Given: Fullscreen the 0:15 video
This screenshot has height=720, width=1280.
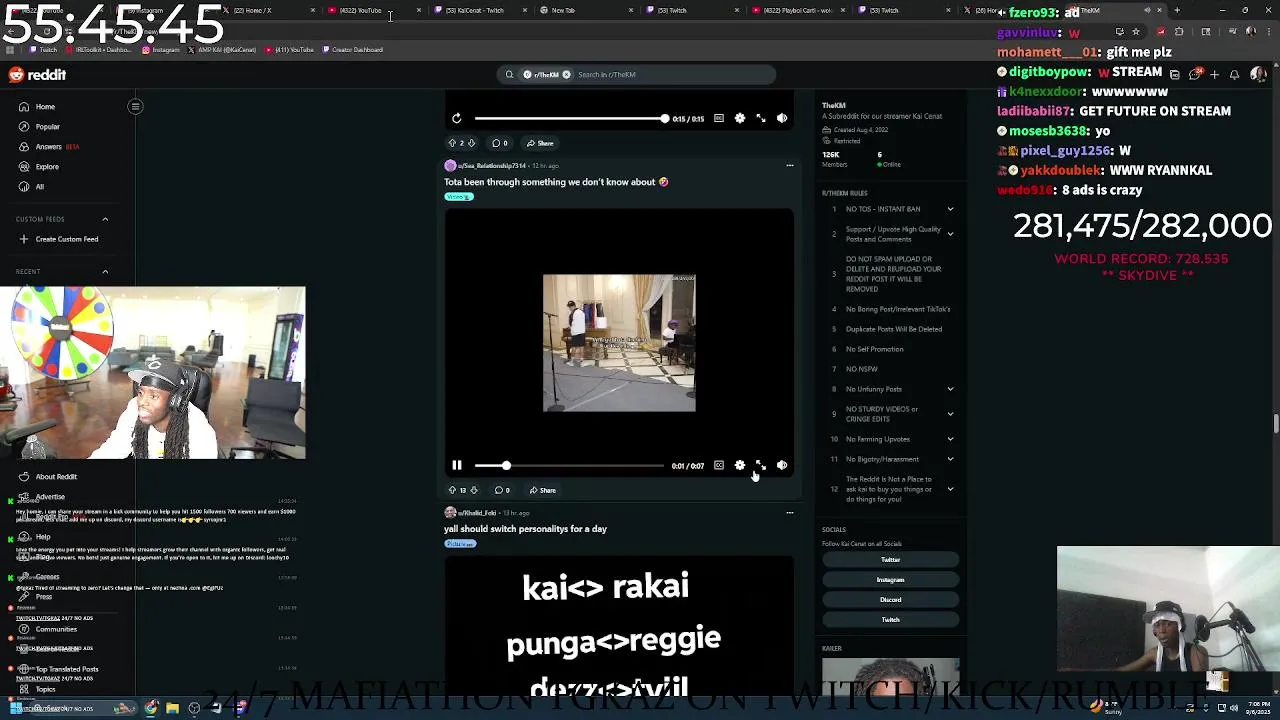Looking at the screenshot, I should point(761,118).
